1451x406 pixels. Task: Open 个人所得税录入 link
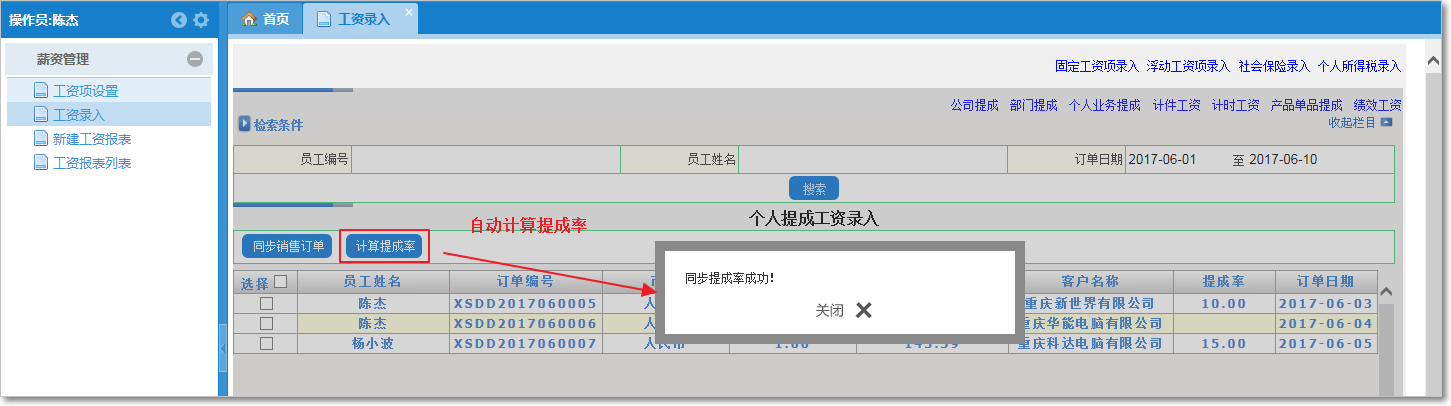pyautogui.click(x=1359, y=66)
